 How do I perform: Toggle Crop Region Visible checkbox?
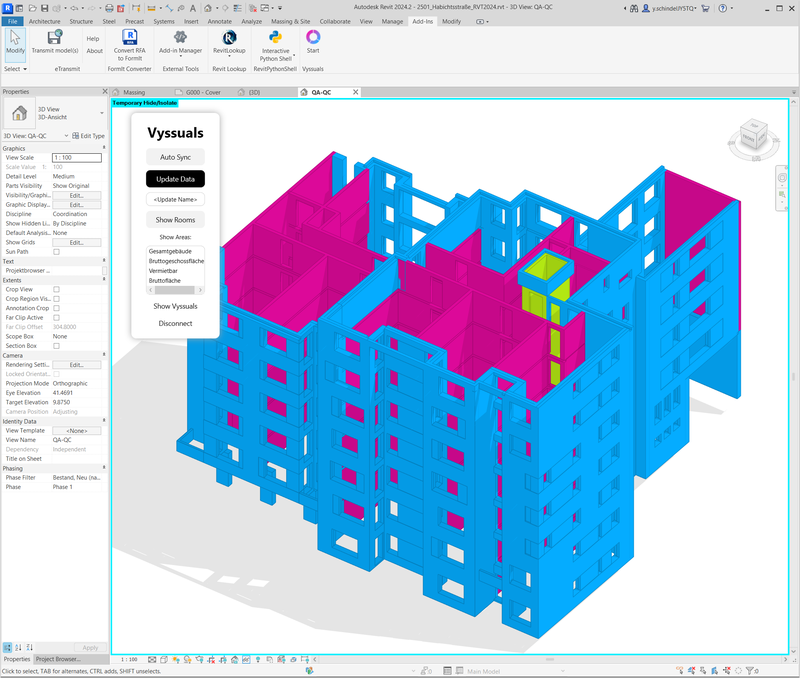point(57,299)
